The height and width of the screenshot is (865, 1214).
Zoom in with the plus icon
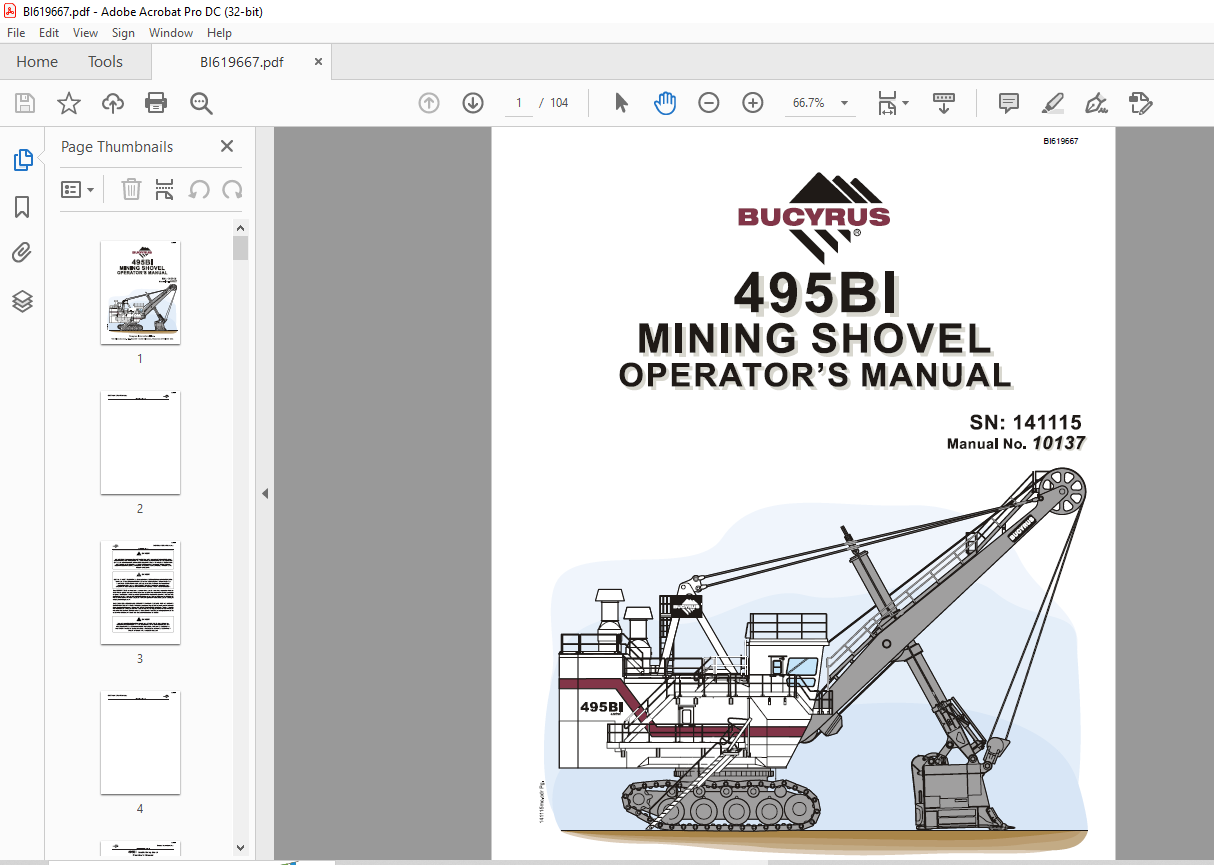coord(753,103)
